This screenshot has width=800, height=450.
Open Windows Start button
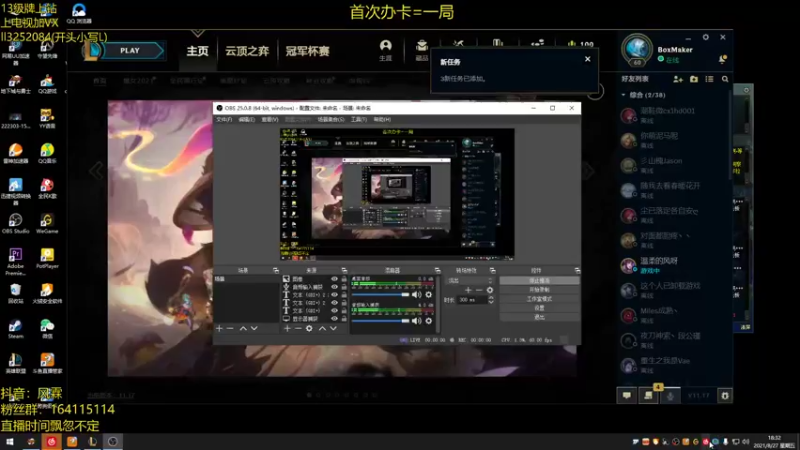tap(10, 441)
